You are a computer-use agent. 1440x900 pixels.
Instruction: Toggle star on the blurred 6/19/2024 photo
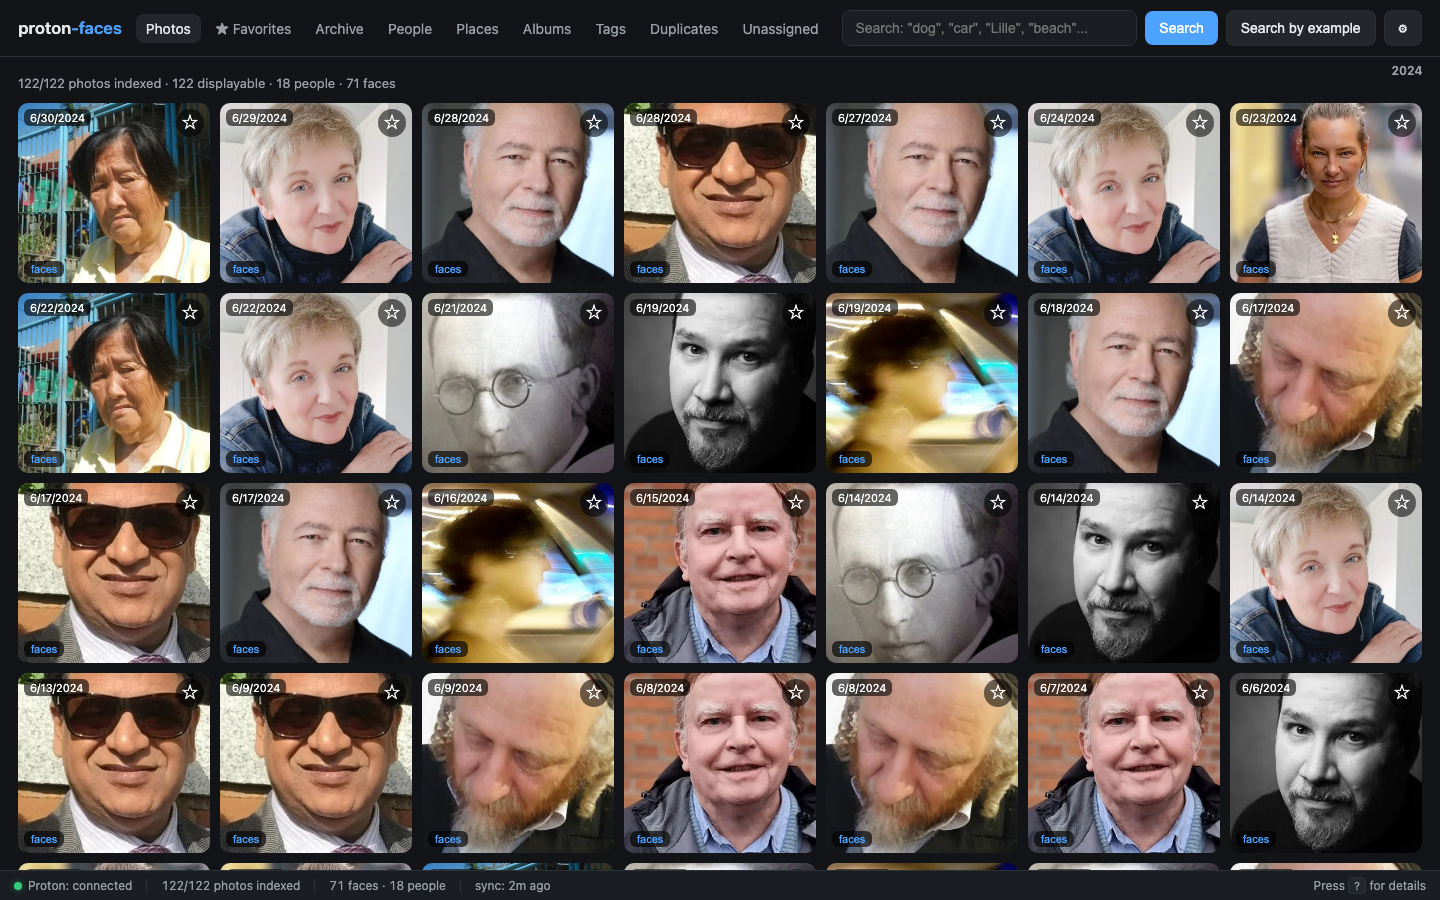pyautogui.click(x=998, y=312)
